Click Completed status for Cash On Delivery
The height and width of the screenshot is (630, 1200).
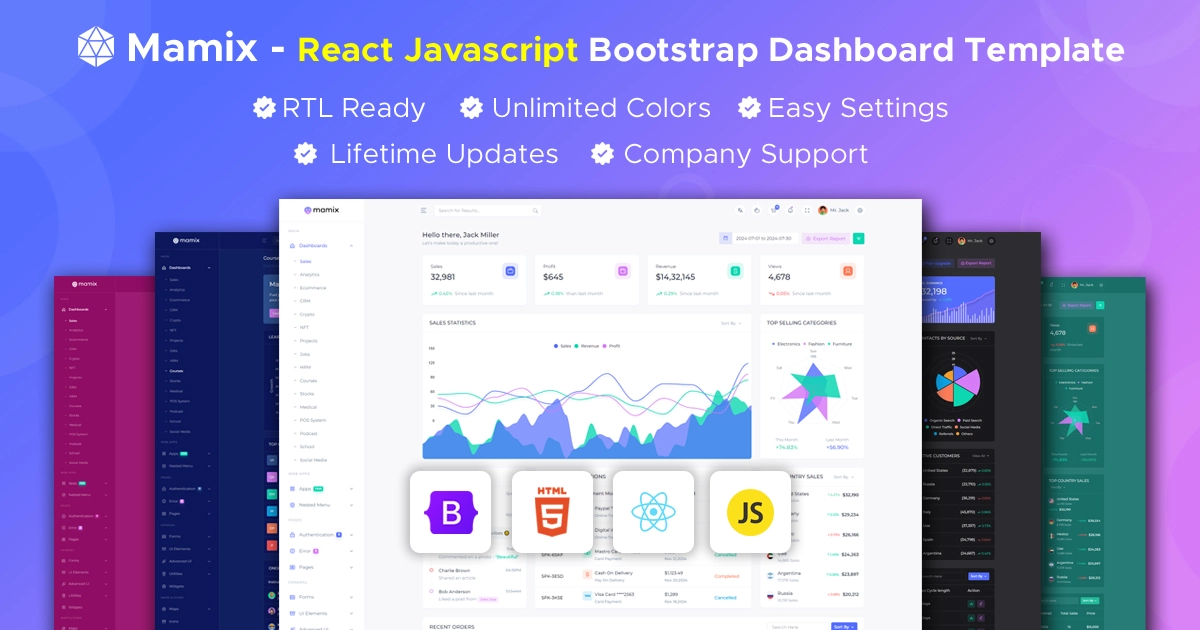pos(727,576)
